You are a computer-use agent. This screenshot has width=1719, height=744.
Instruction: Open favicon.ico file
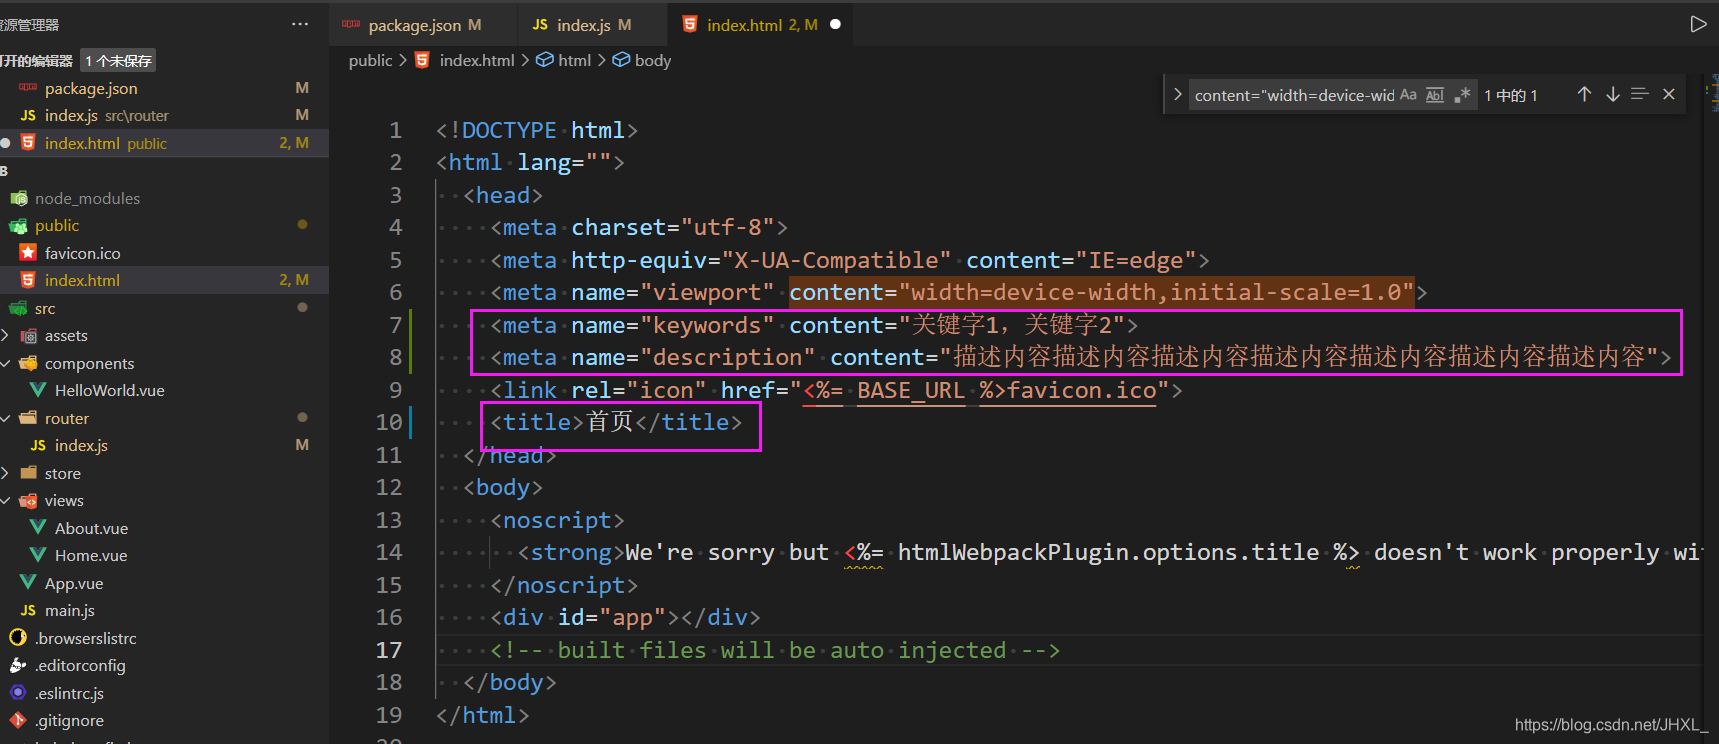click(x=164, y=253)
